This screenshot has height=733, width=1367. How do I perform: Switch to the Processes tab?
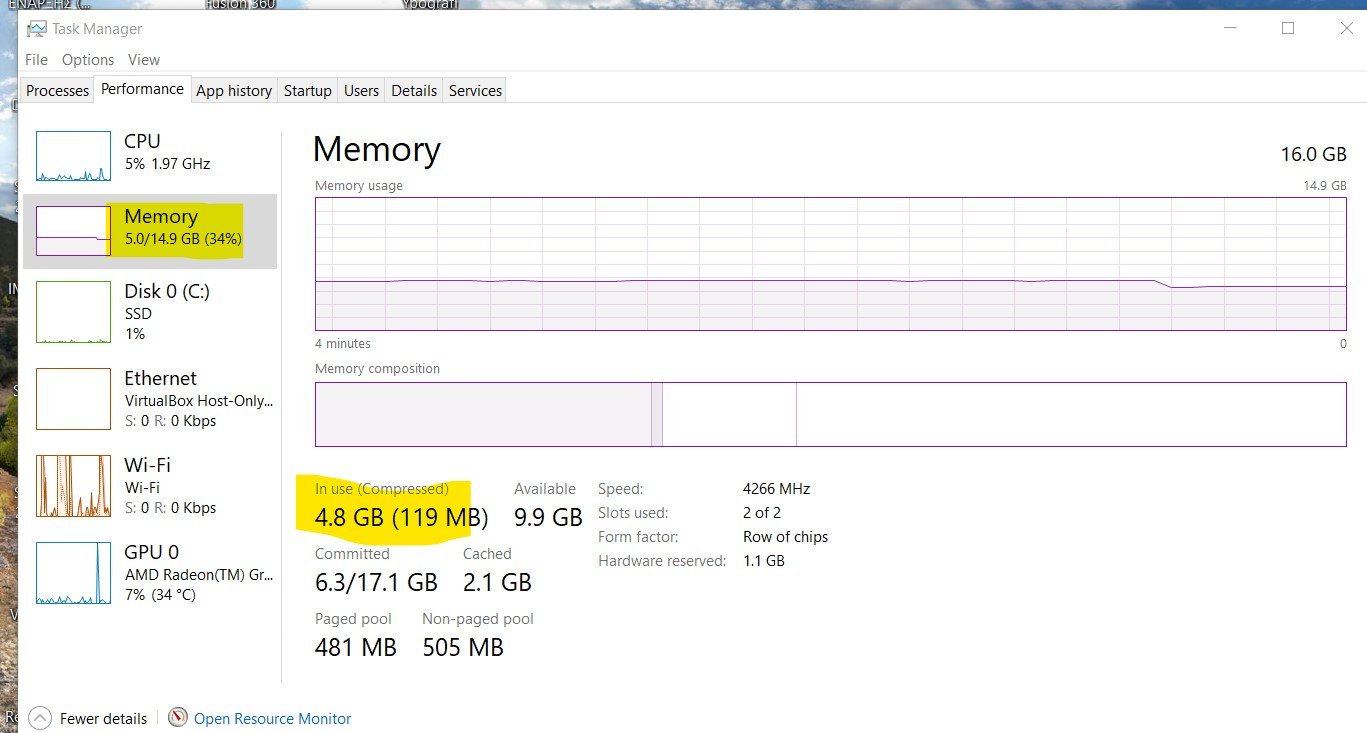tap(57, 90)
